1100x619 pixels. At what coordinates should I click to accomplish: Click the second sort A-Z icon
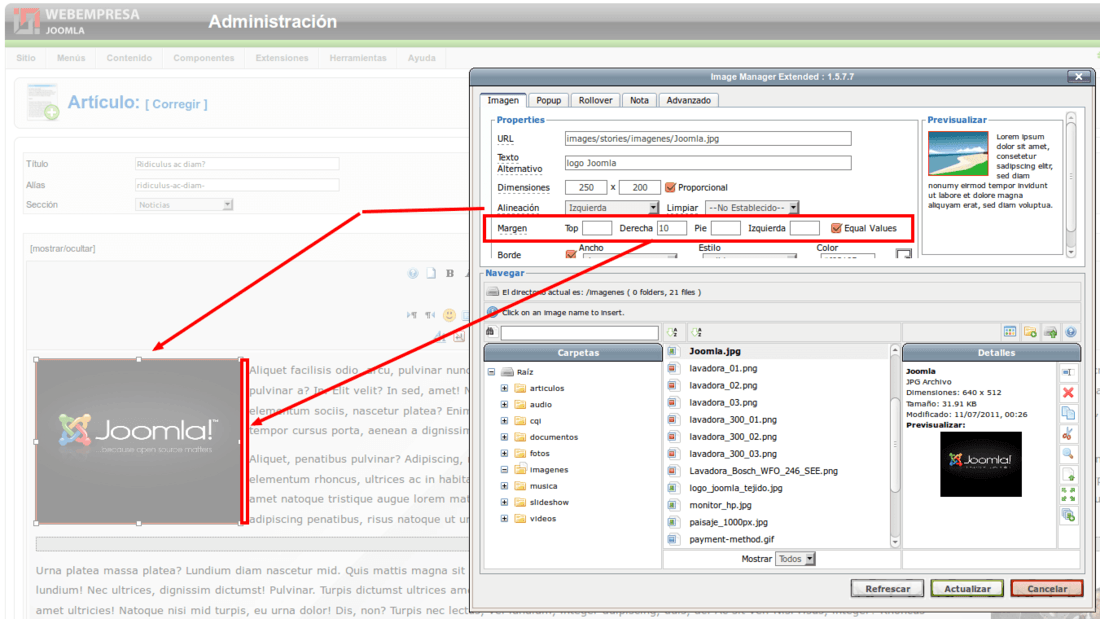click(696, 332)
